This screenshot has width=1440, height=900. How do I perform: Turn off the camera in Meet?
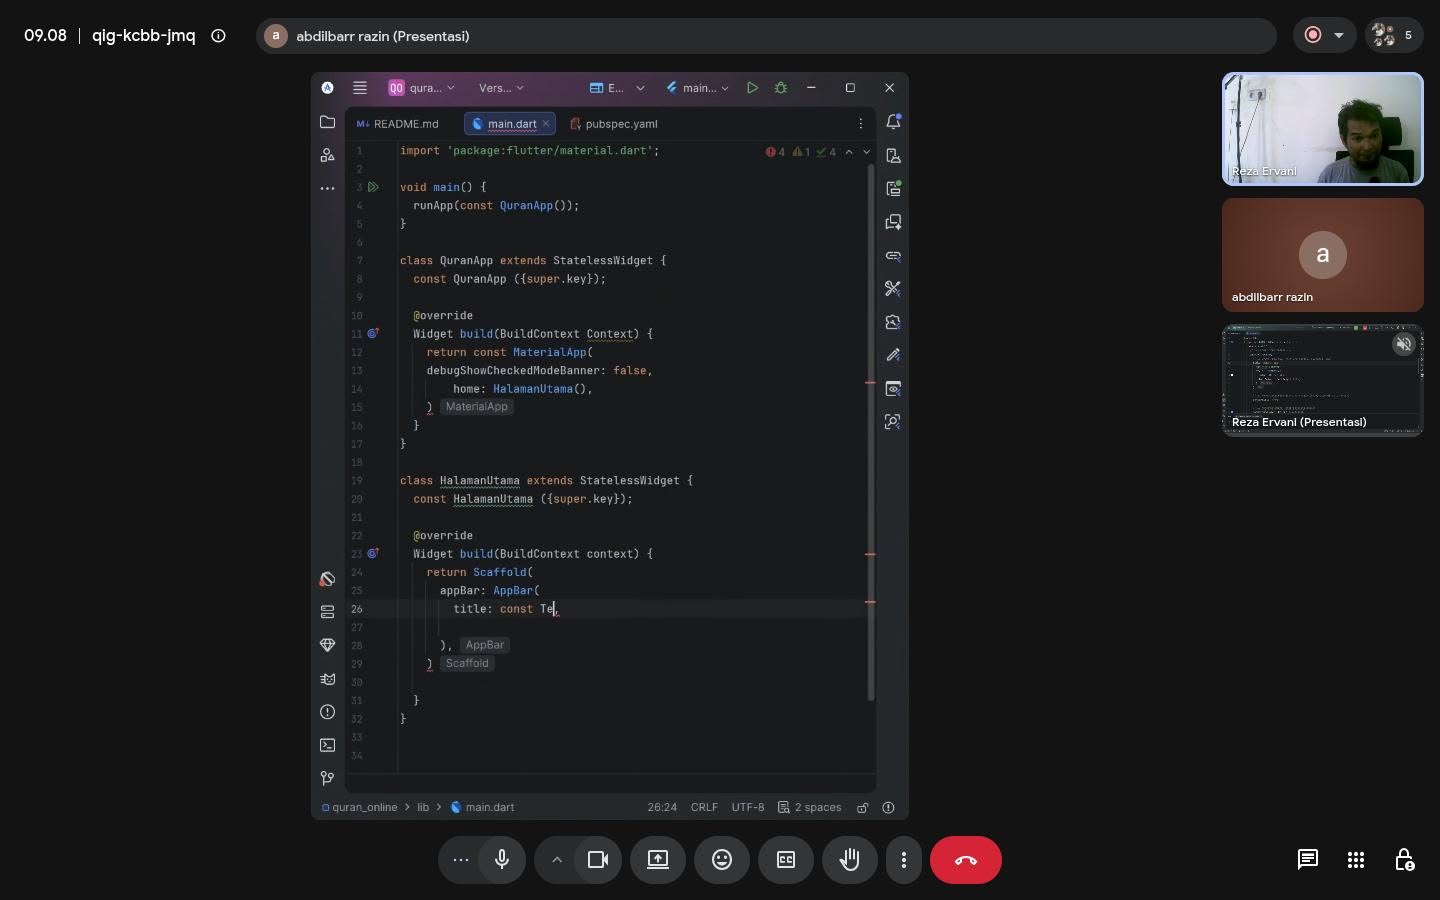coord(598,860)
